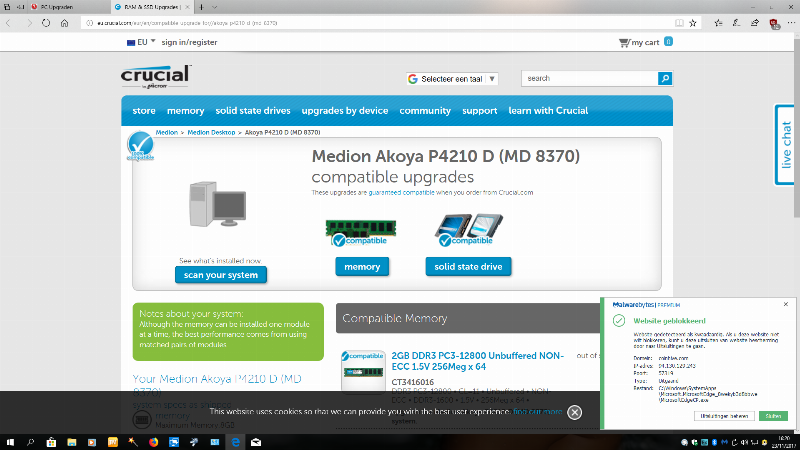This screenshot has width=800, height=450.
Task: Open the memory nav menu
Action: pyautogui.click(x=186, y=111)
